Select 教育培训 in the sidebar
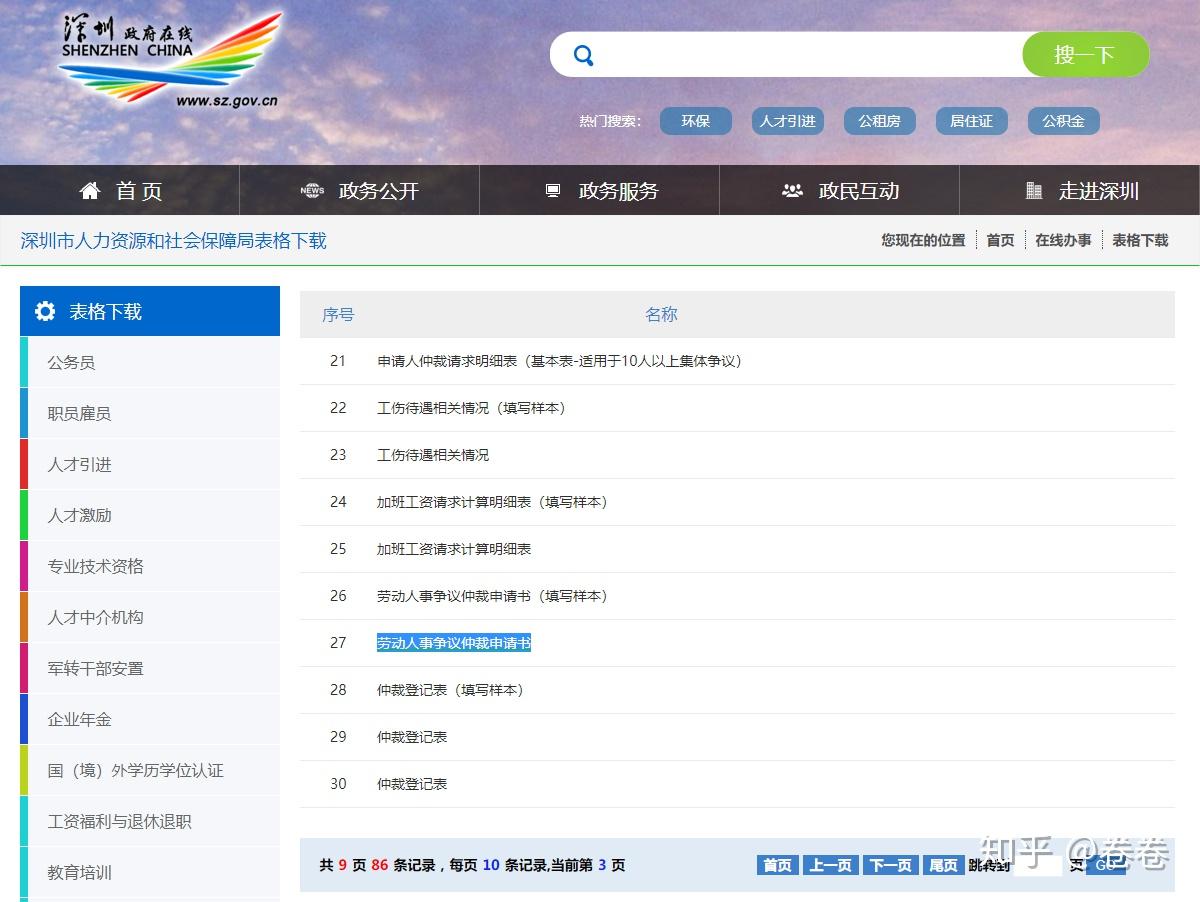 [150, 872]
